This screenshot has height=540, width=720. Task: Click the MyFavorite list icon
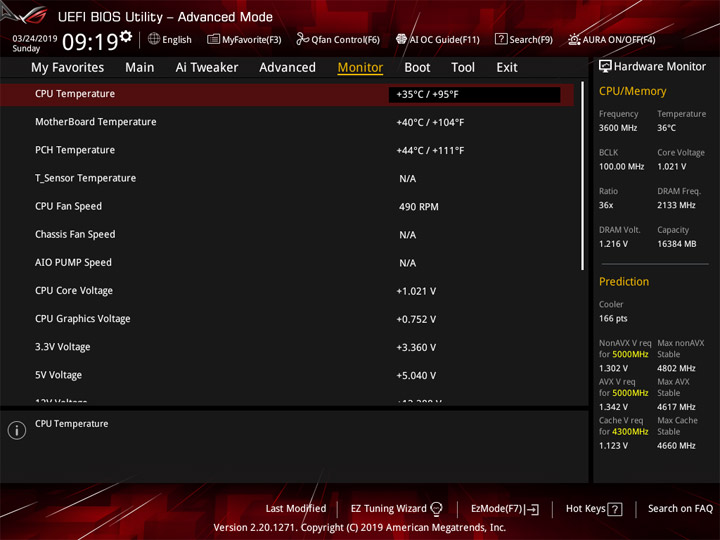(213, 39)
